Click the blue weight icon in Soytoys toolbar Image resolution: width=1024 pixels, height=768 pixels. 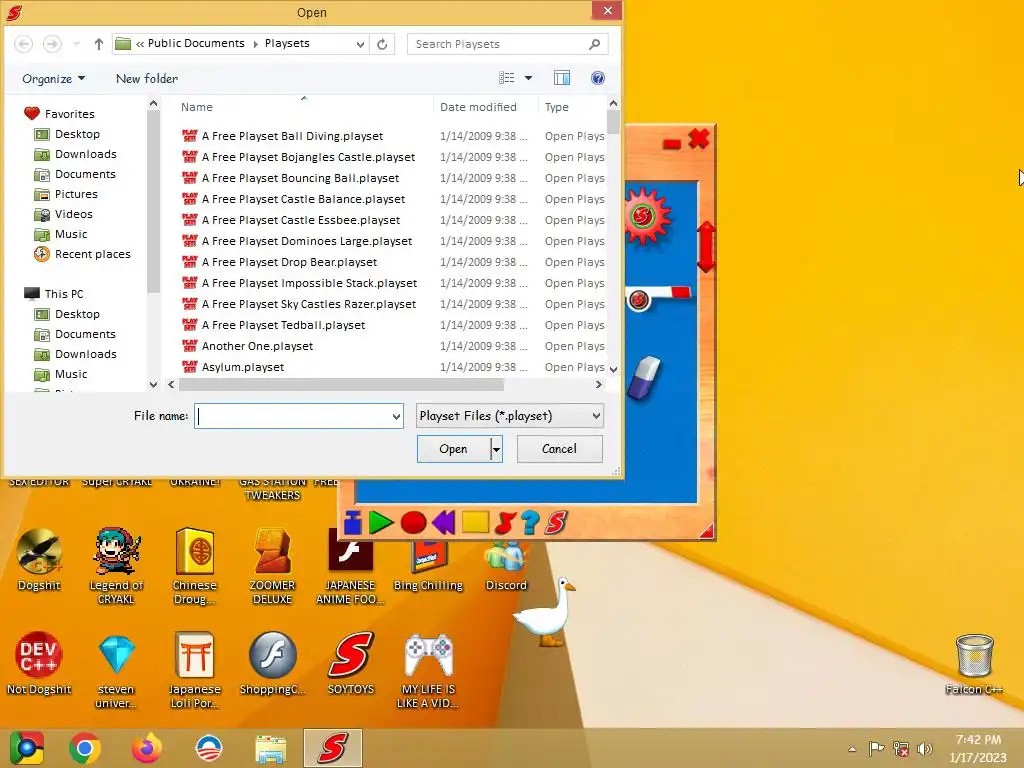click(x=353, y=523)
